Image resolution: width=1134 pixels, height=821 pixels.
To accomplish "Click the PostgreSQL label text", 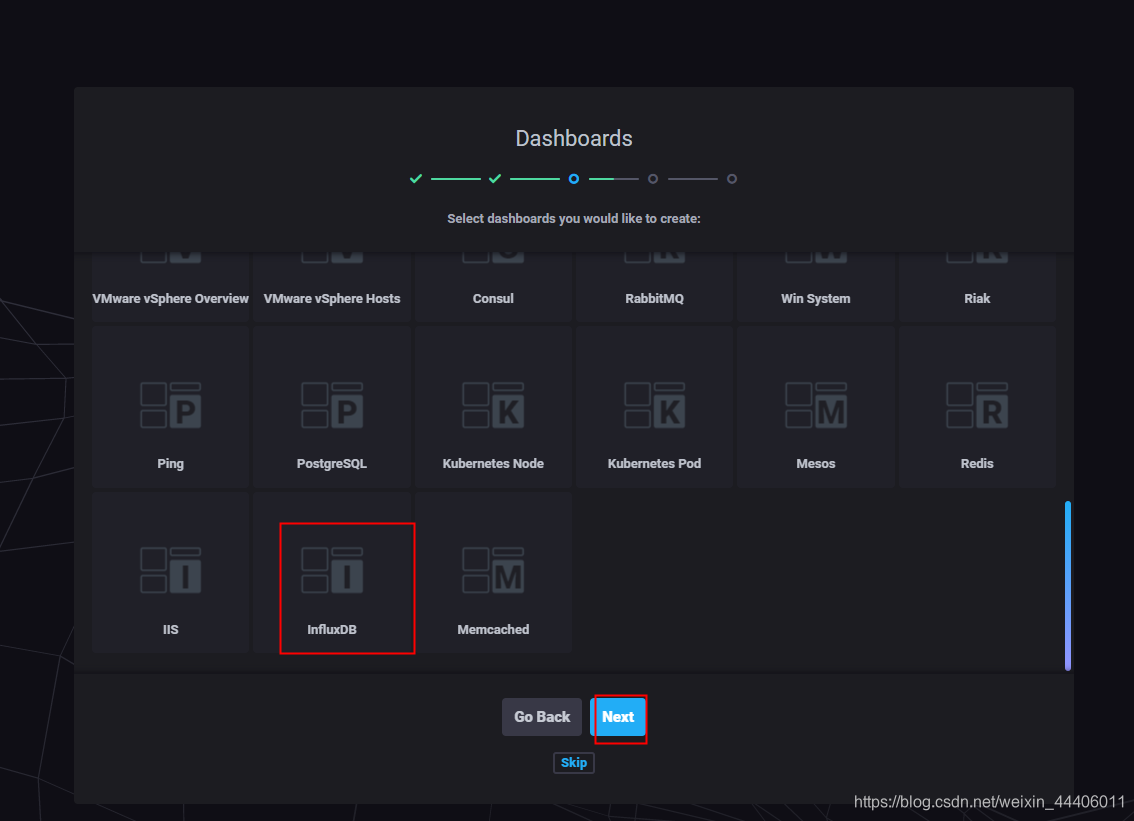I will coord(332,464).
